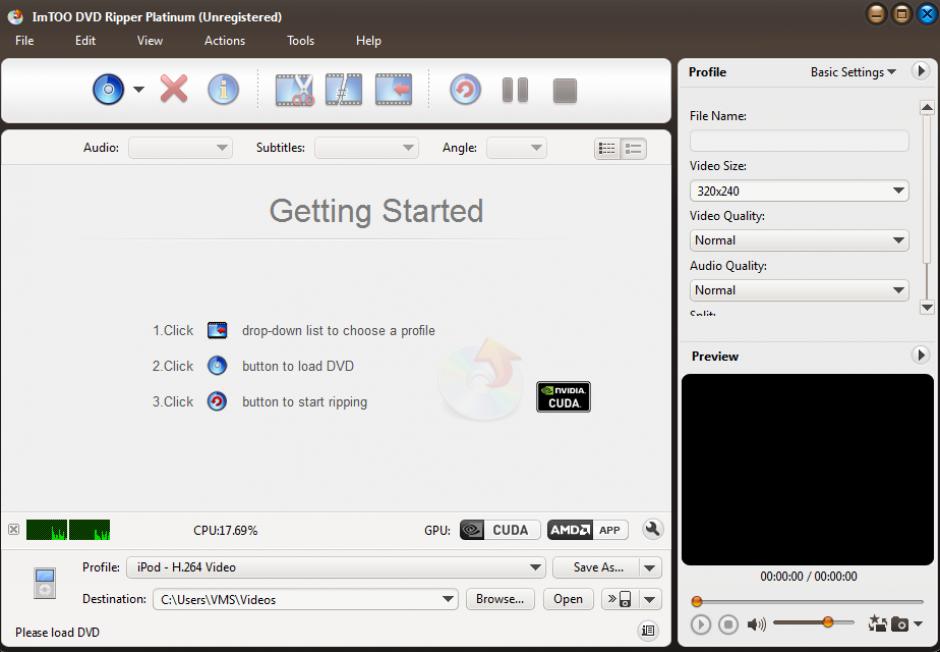Expand the Profile panel arrow
Image resolution: width=940 pixels, height=652 pixels.
coord(920,71)
